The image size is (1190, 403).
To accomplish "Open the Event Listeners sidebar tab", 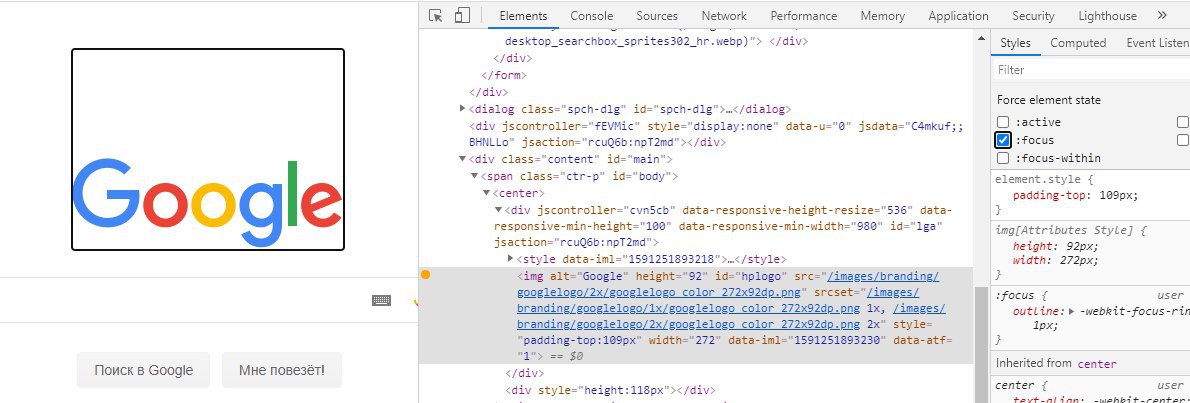I will point(1157,43).
